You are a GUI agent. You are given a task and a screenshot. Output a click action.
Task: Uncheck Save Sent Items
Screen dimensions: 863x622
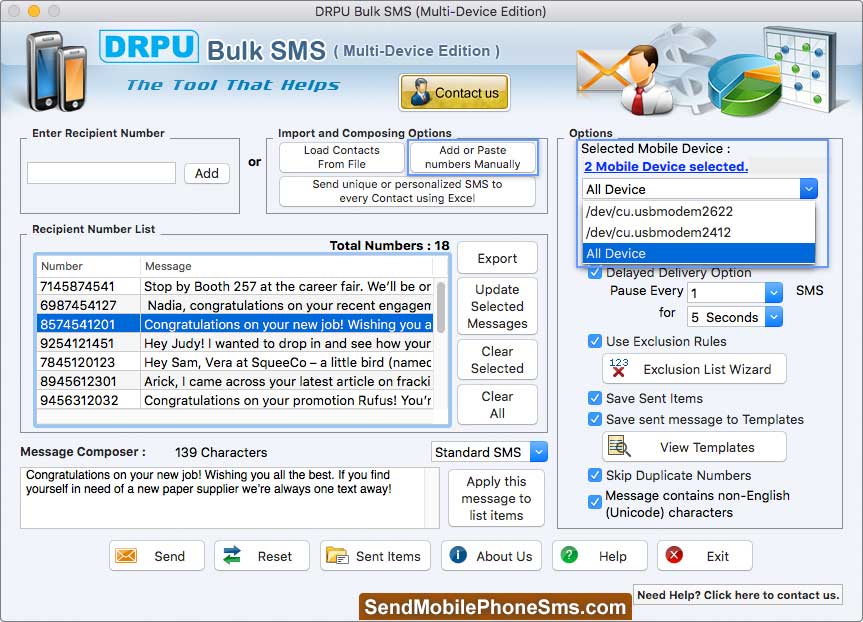(x=594, y=398)
